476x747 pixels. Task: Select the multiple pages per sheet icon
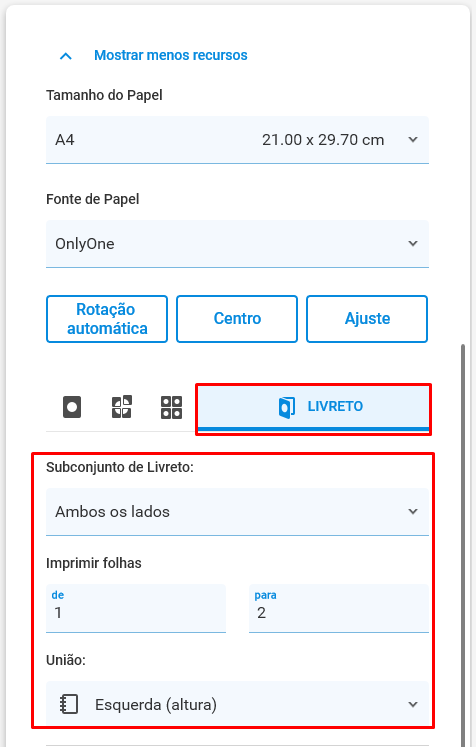tap(171, 407)
